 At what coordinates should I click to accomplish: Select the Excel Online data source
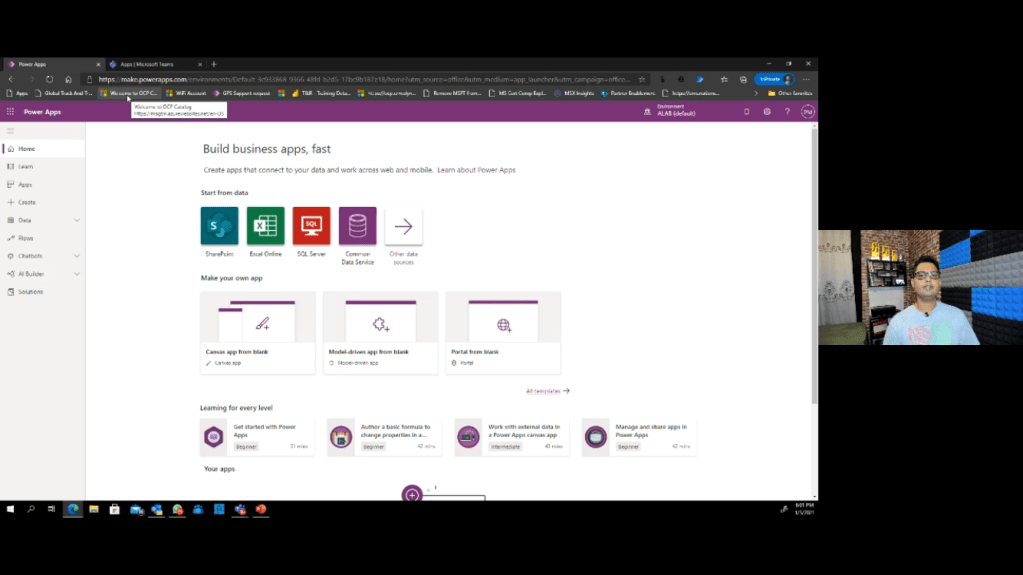(265, 226)
